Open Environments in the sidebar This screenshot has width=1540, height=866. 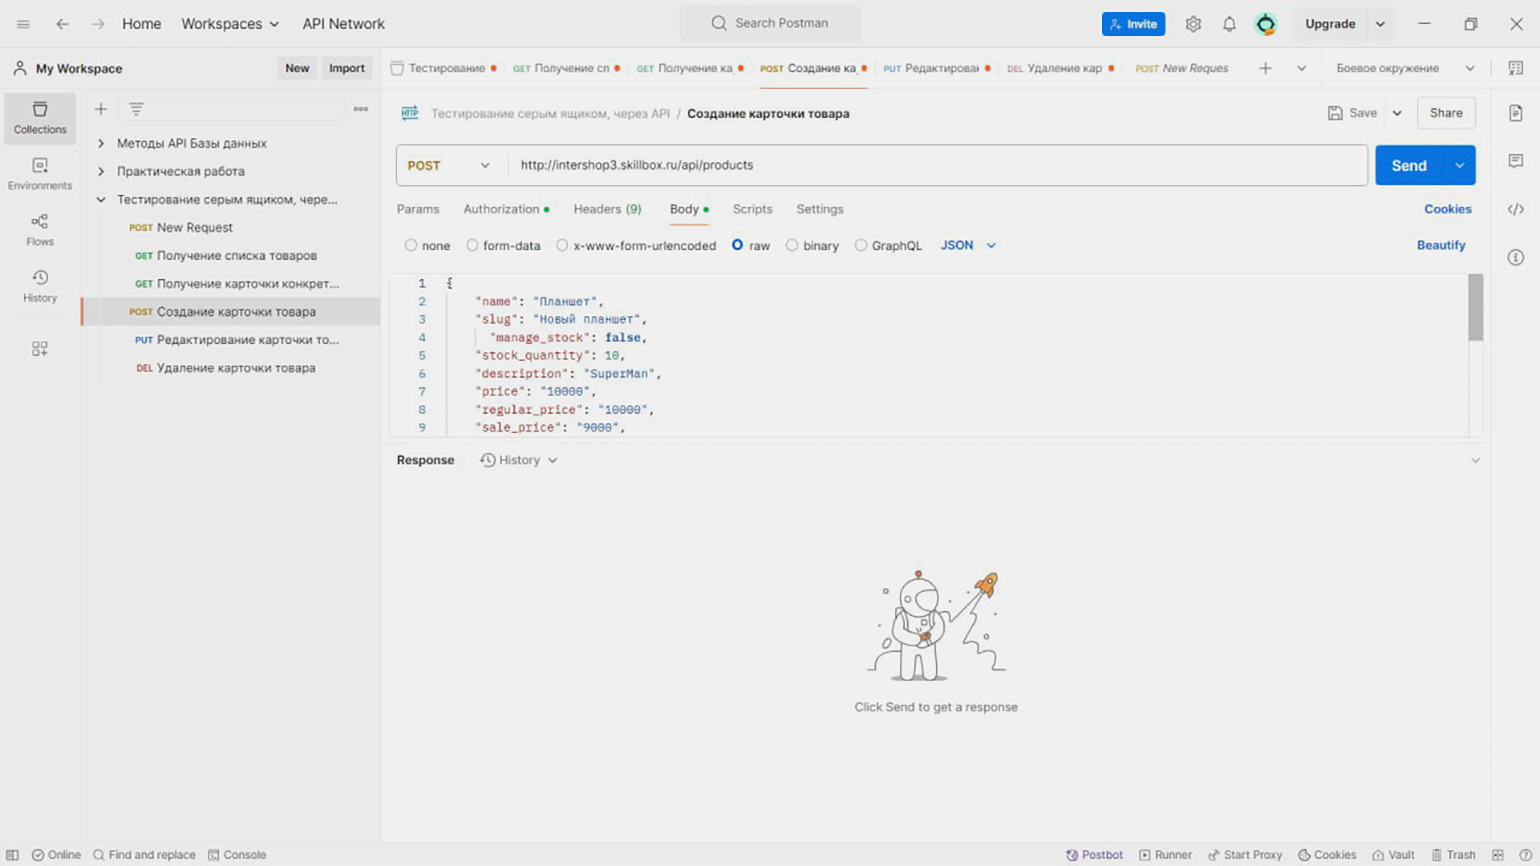click(x=40, y=174)
